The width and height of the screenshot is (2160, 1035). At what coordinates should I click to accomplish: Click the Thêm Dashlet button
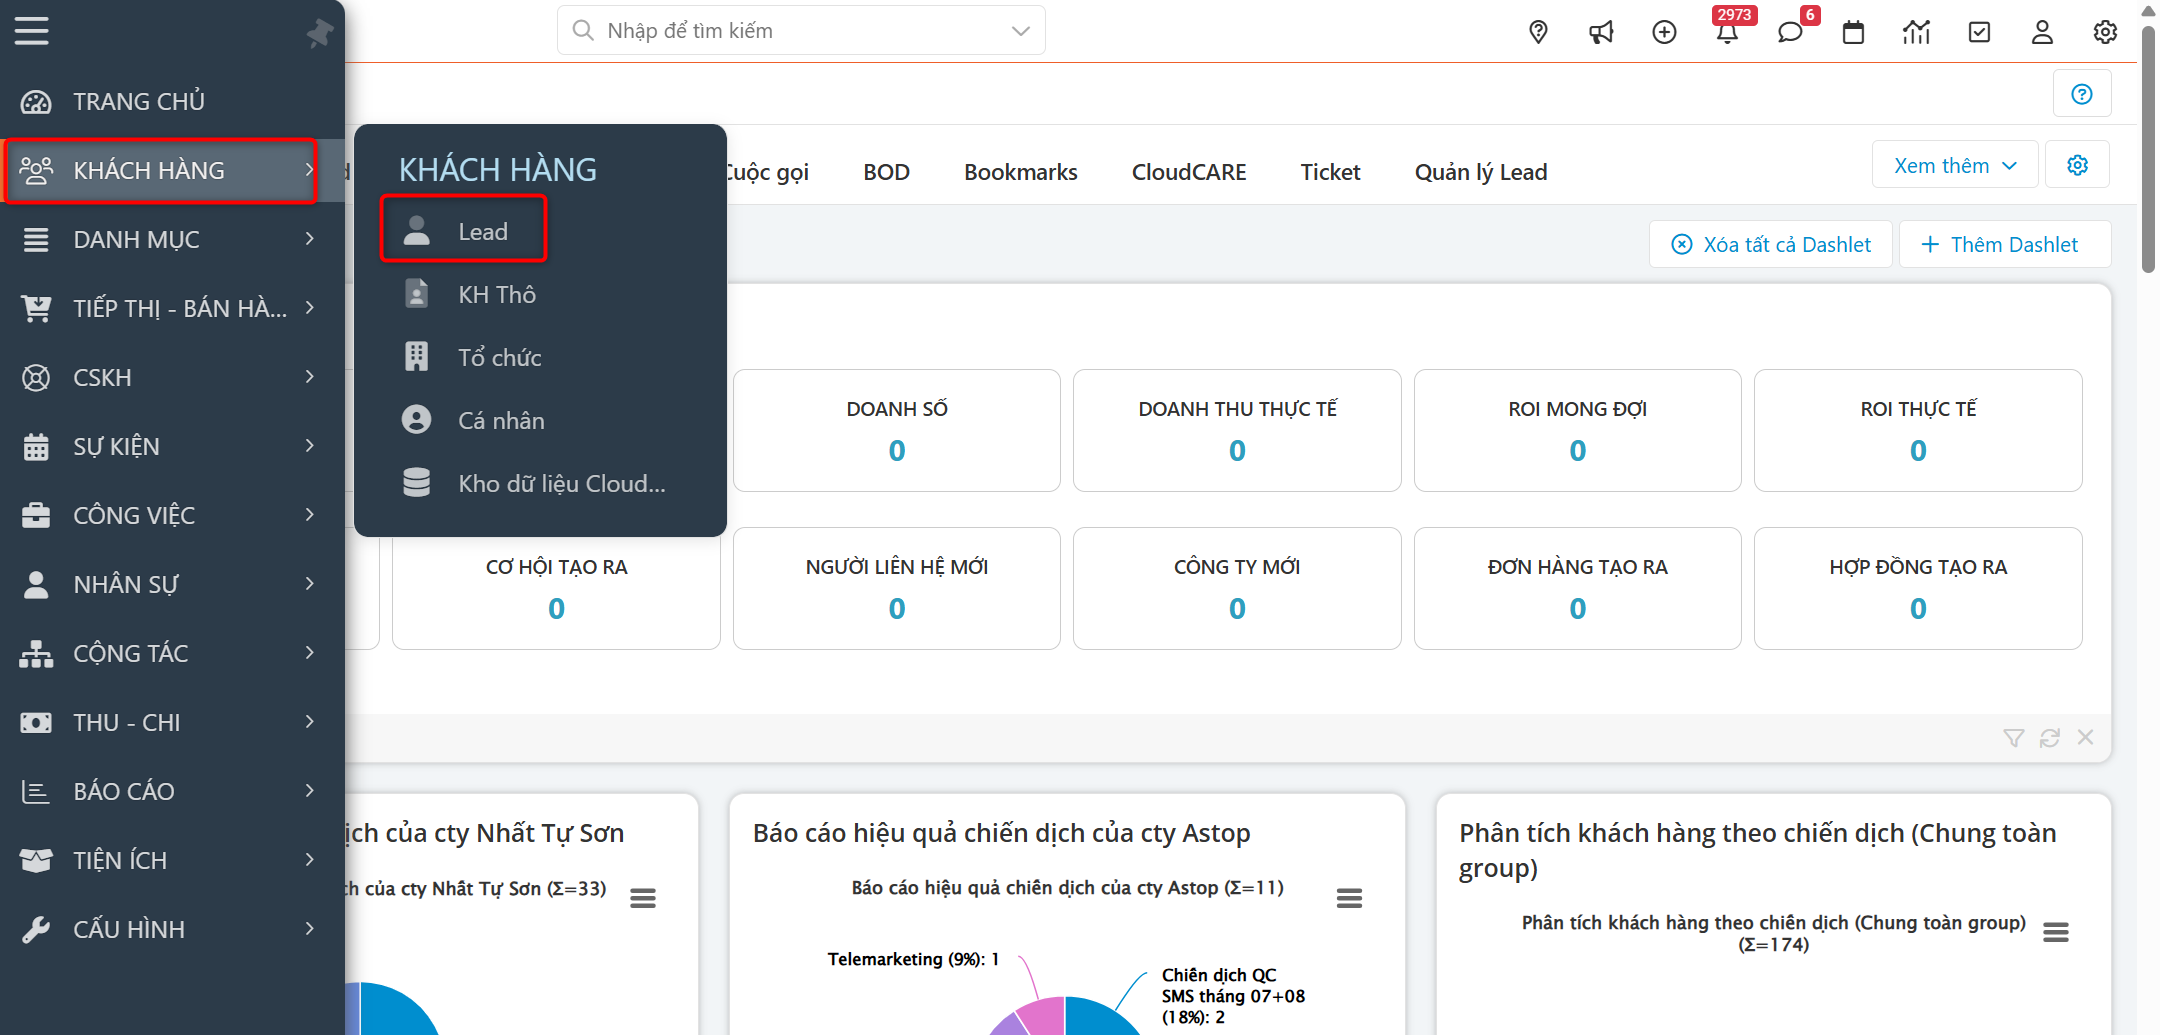[2003, 245]
